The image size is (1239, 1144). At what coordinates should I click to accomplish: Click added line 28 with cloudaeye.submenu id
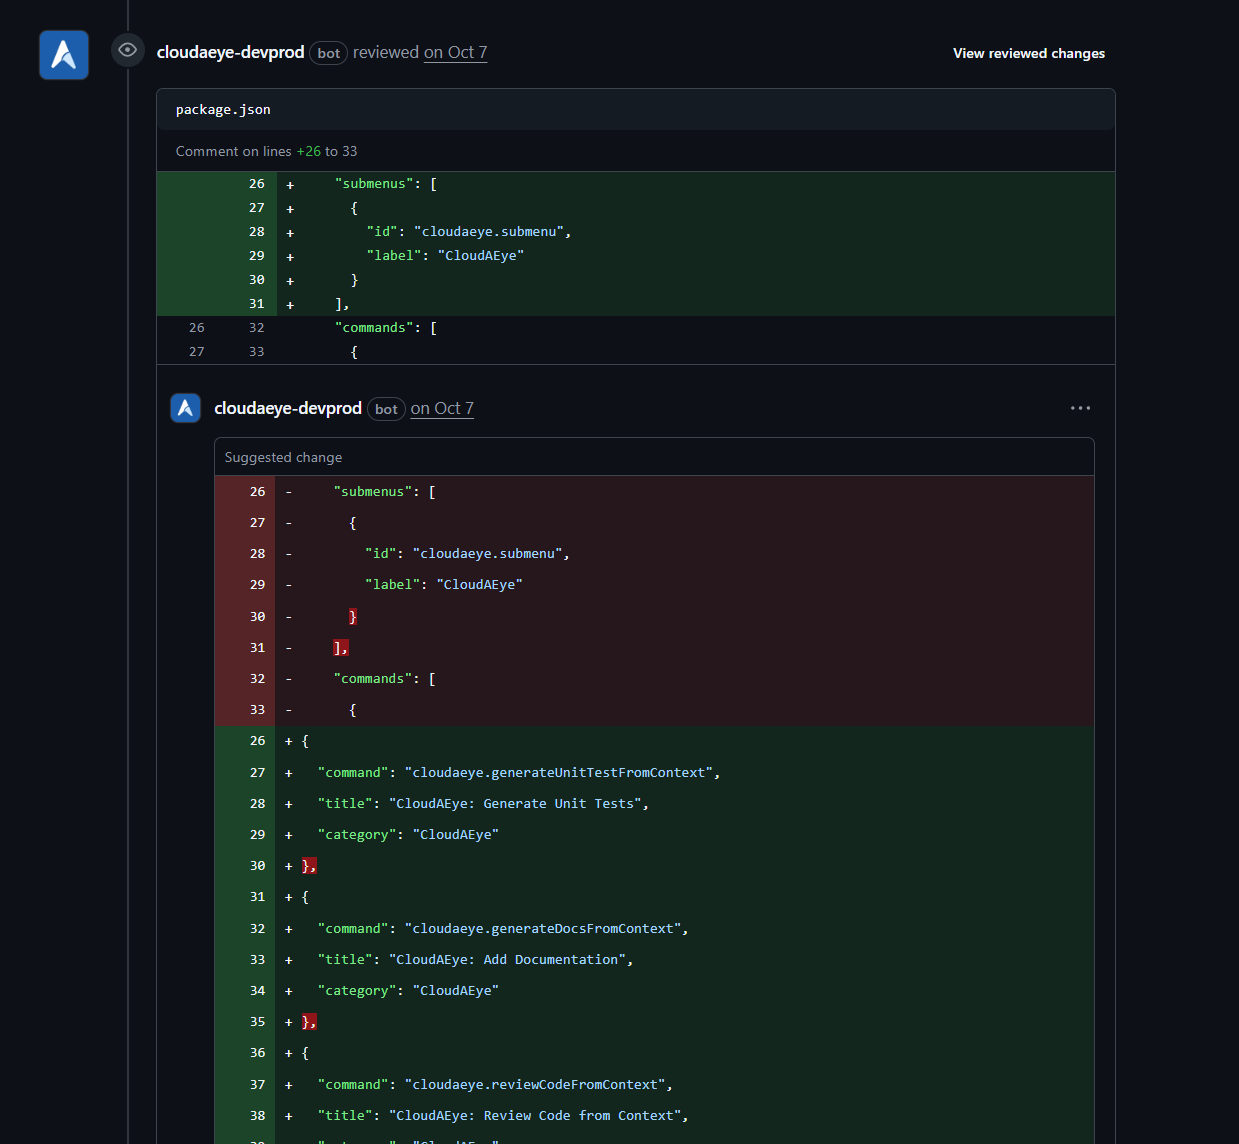(x=468, y=232)
